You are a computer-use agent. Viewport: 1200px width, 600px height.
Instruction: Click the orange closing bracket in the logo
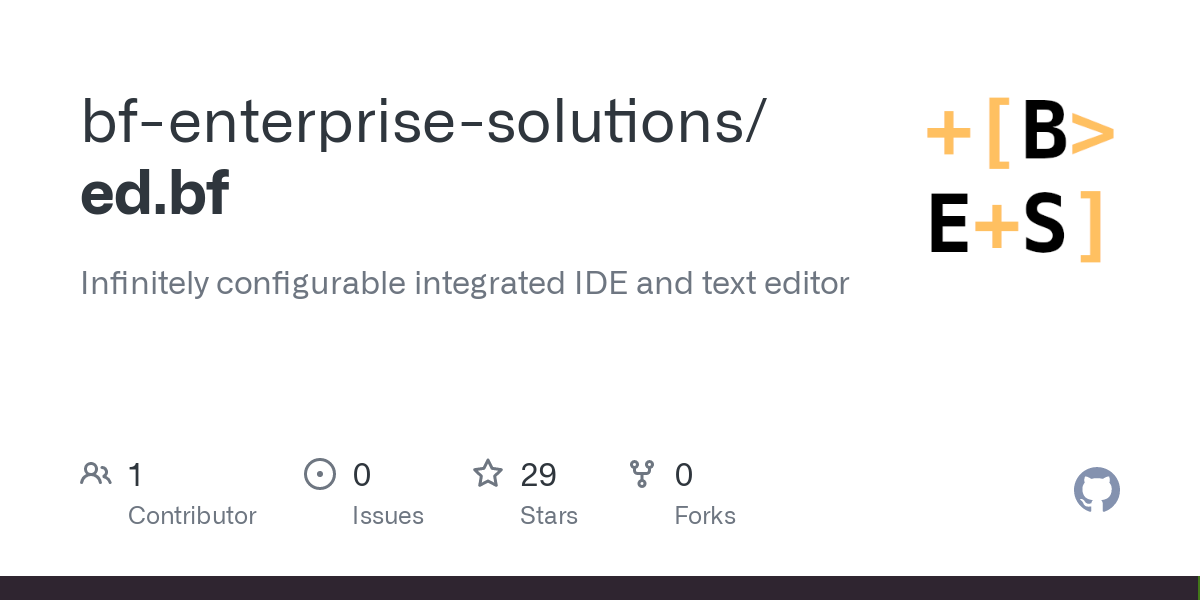point(1092,224)
